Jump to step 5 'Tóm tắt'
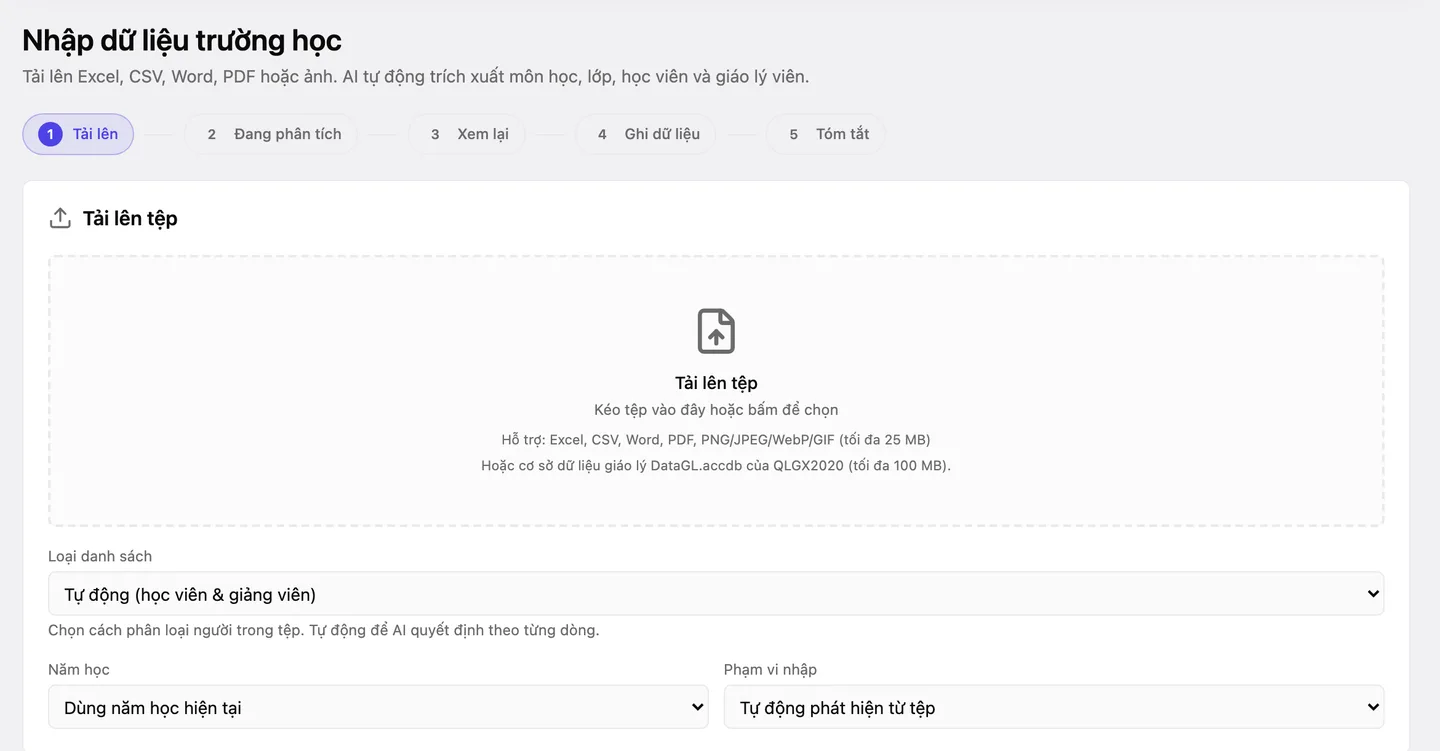Screen dimensions: 1440x751 [x=826, y=134]
